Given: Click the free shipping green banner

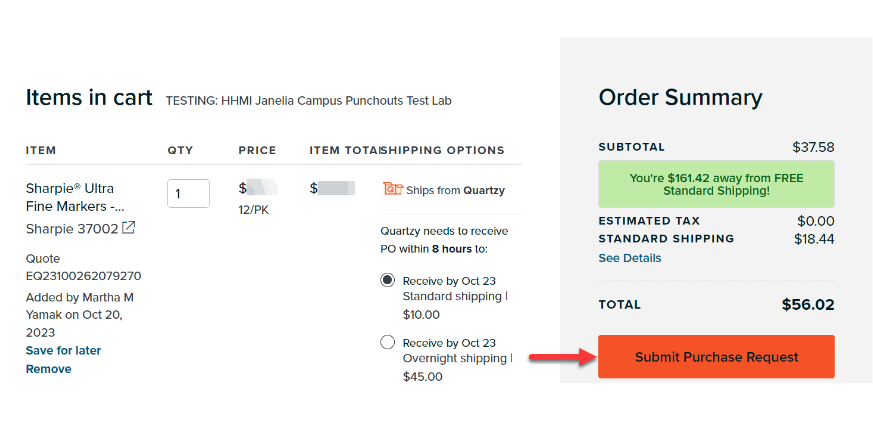Looking at the screenshot, I should point(716,184).
